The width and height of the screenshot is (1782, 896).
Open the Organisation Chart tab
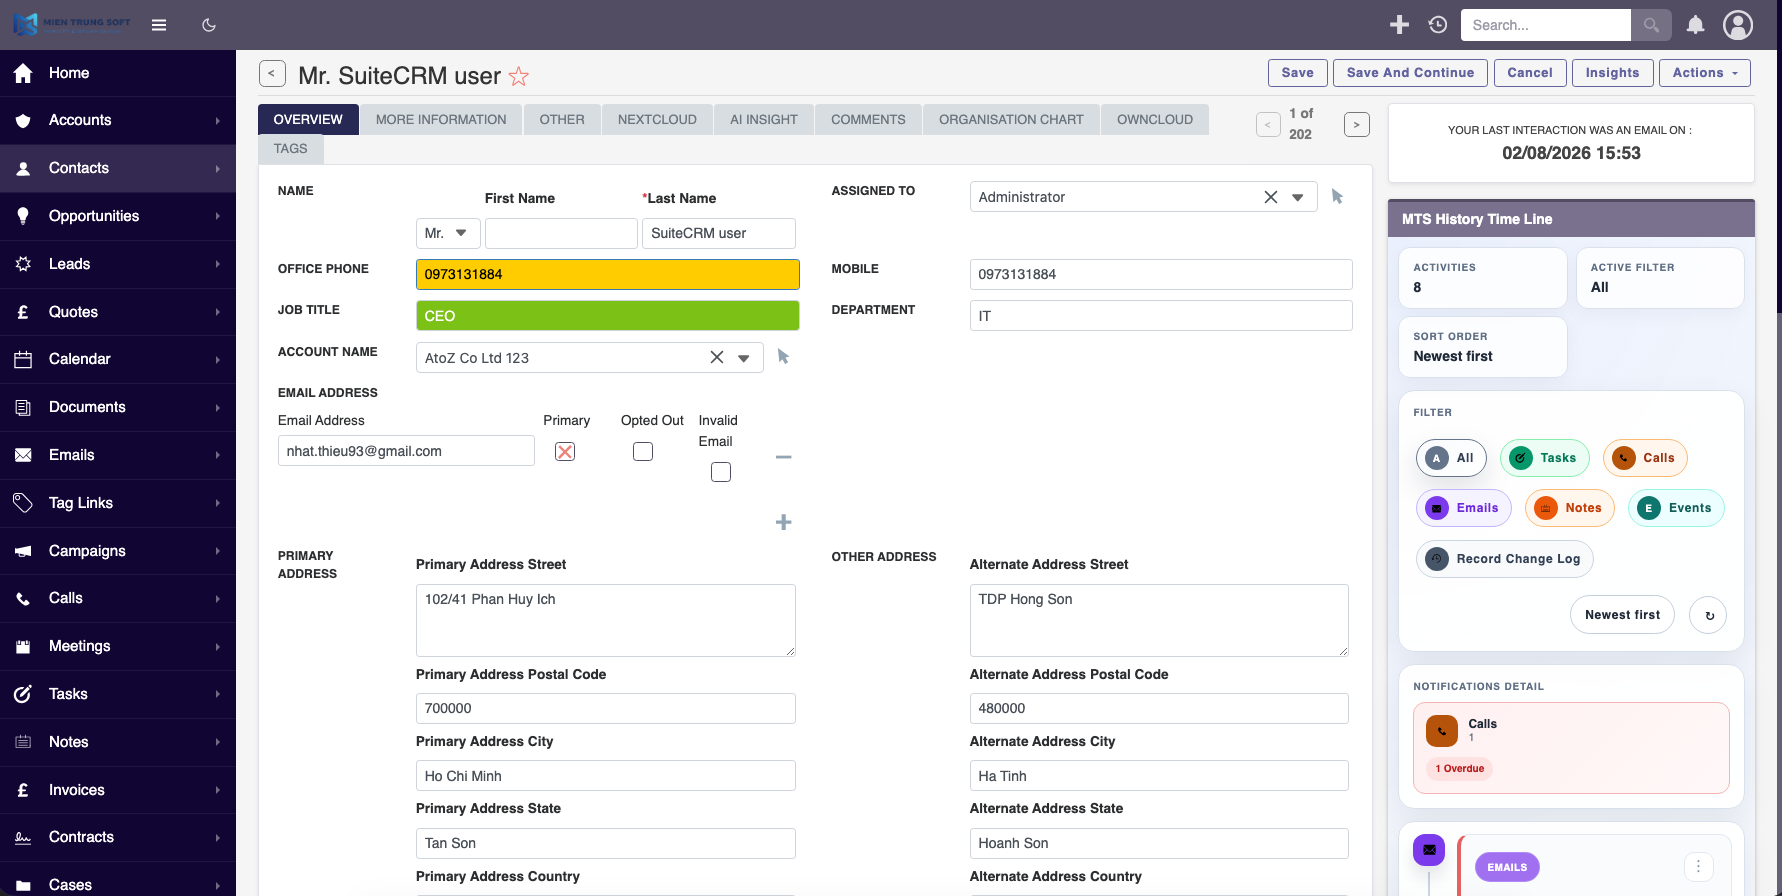[1011, 119]
